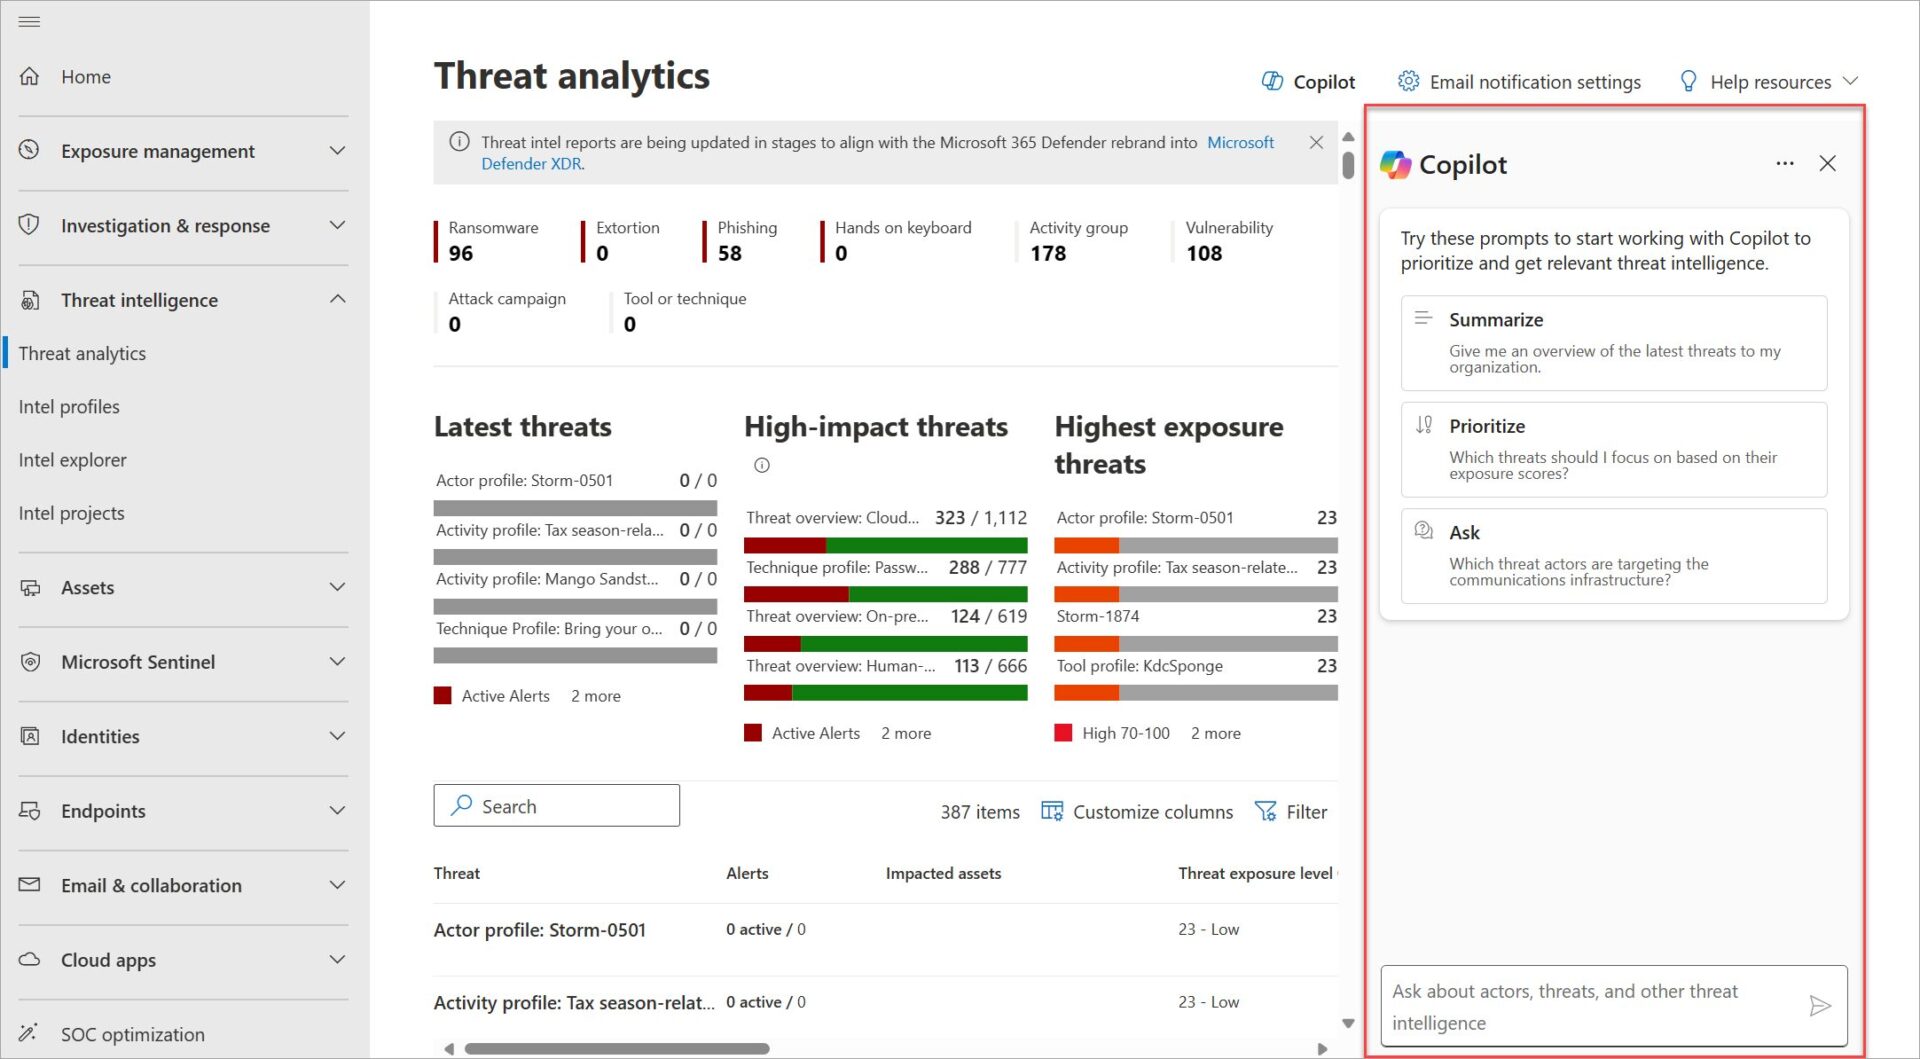Image resolution: width=1920 pixels, height=1059 pixels.
Task: Expand the Assets section in the sidebar
Action: pyautogui.click(x=337, y=587)
